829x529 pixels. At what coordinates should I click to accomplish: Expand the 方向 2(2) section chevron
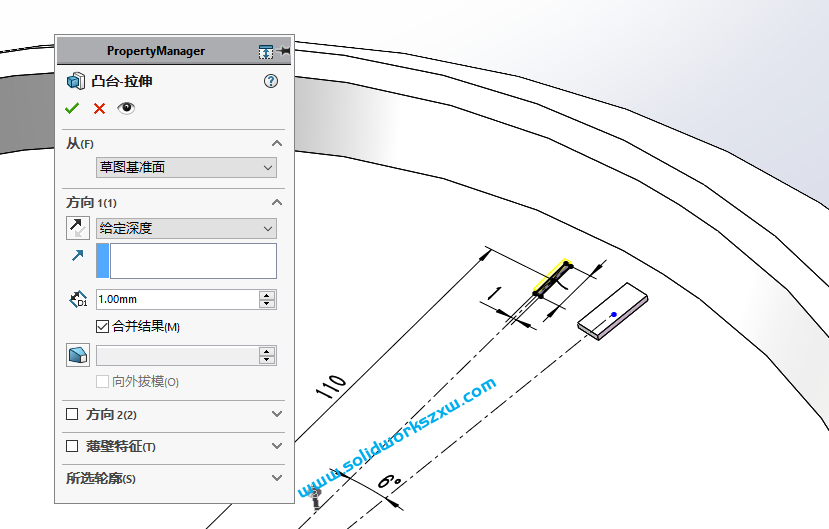(277, 414)
